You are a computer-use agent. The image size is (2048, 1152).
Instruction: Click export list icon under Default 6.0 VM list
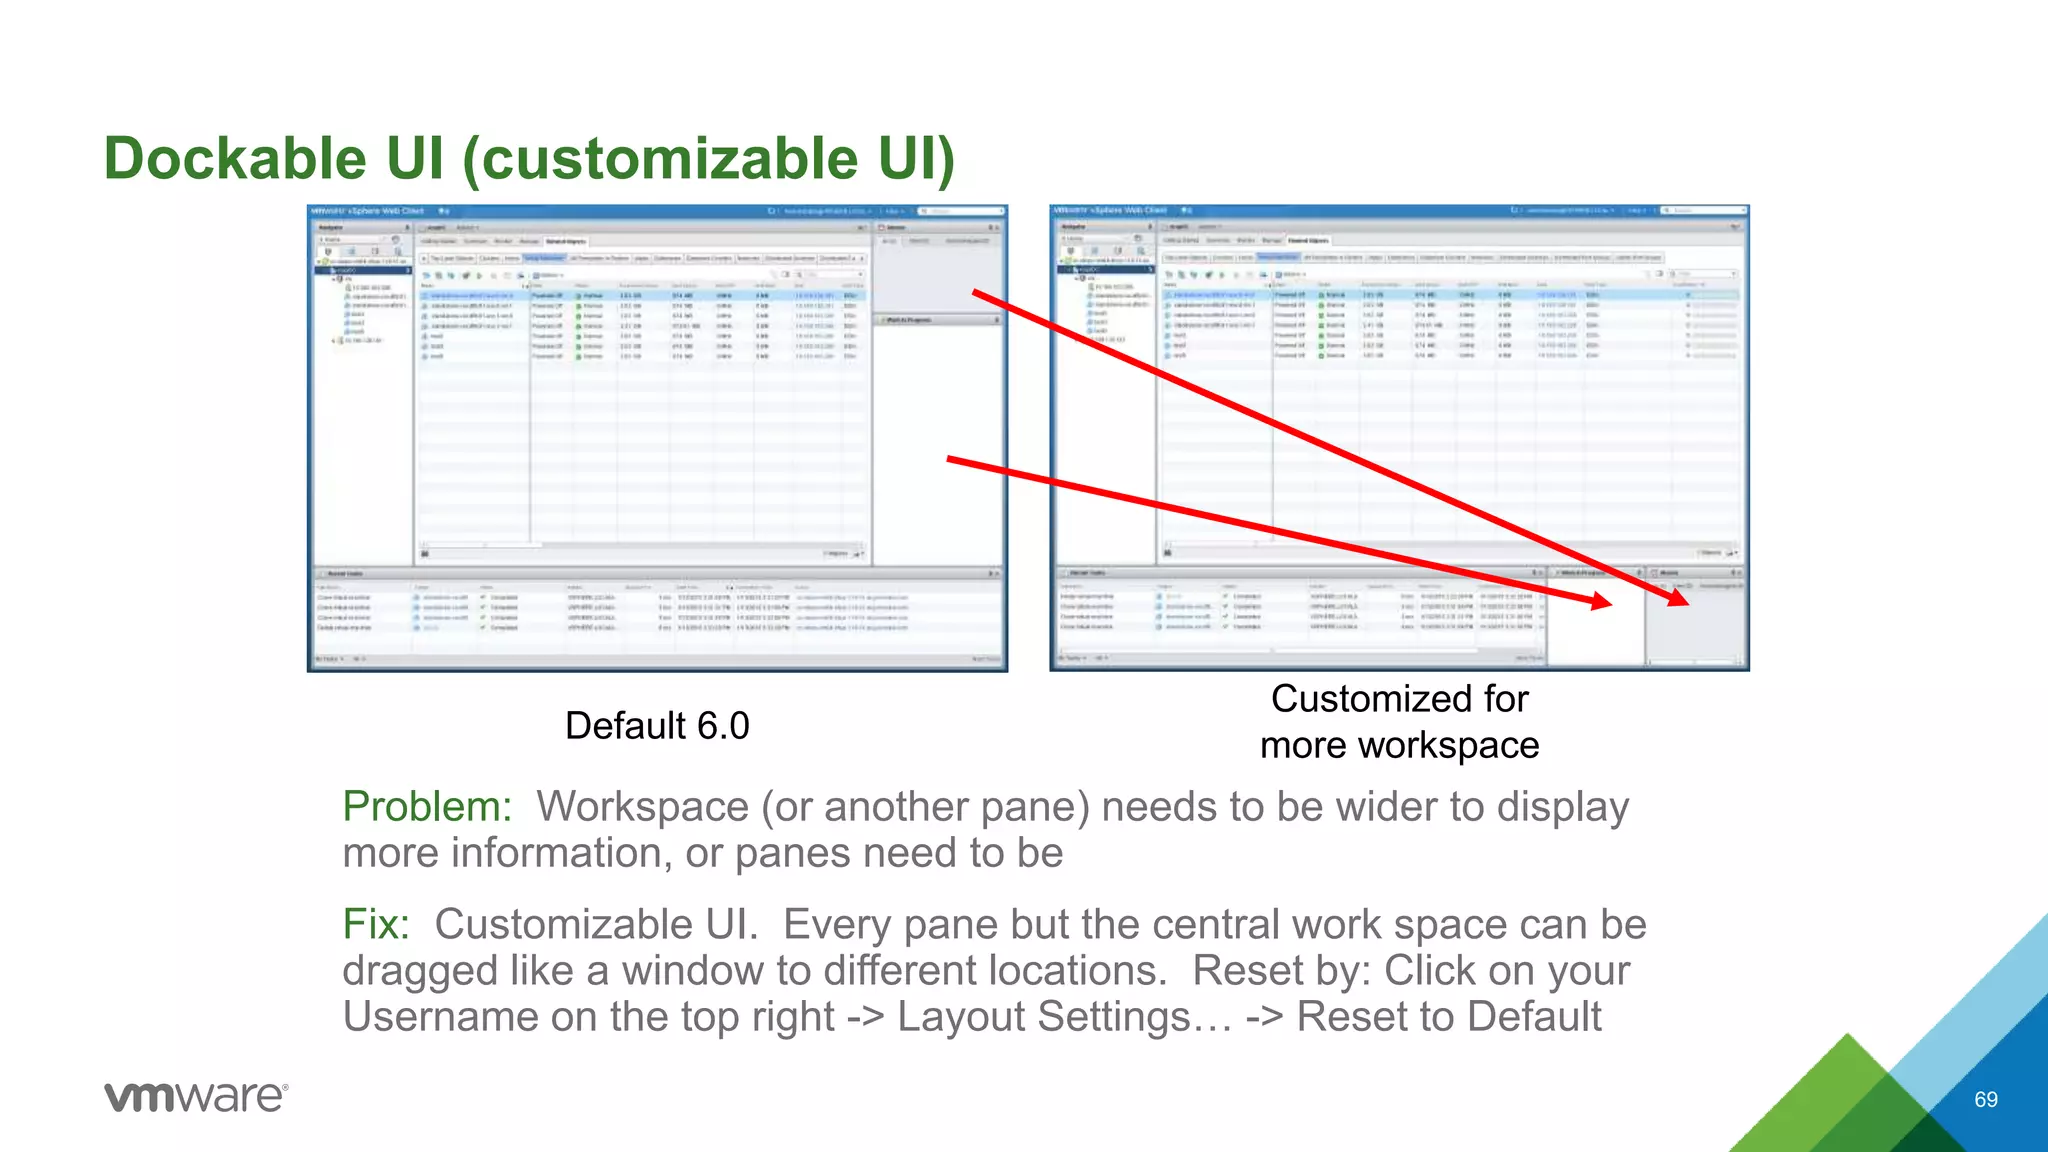point(858,554)
